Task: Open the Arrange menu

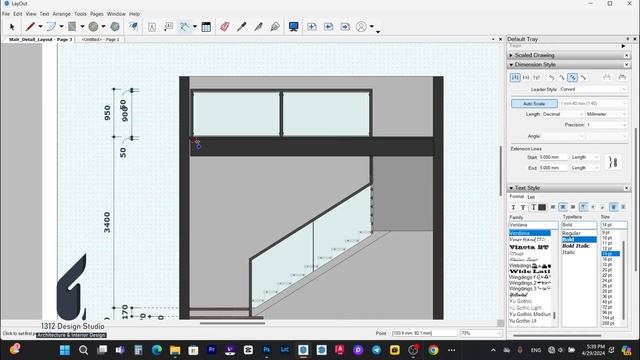Action: coord(62,14)
